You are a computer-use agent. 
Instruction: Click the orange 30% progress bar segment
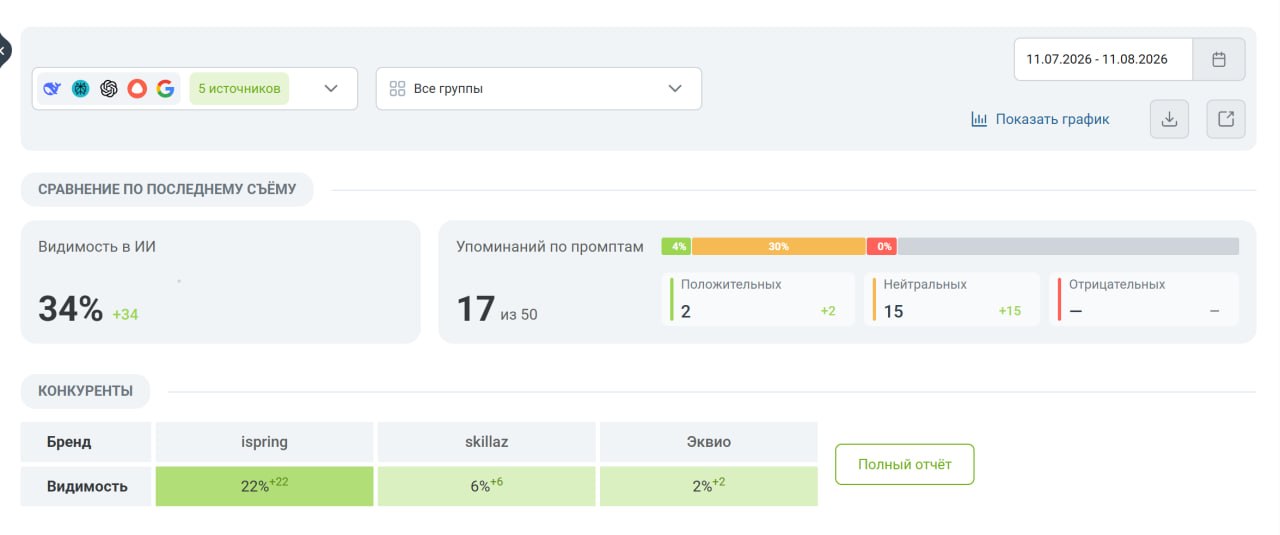[778, 246]
